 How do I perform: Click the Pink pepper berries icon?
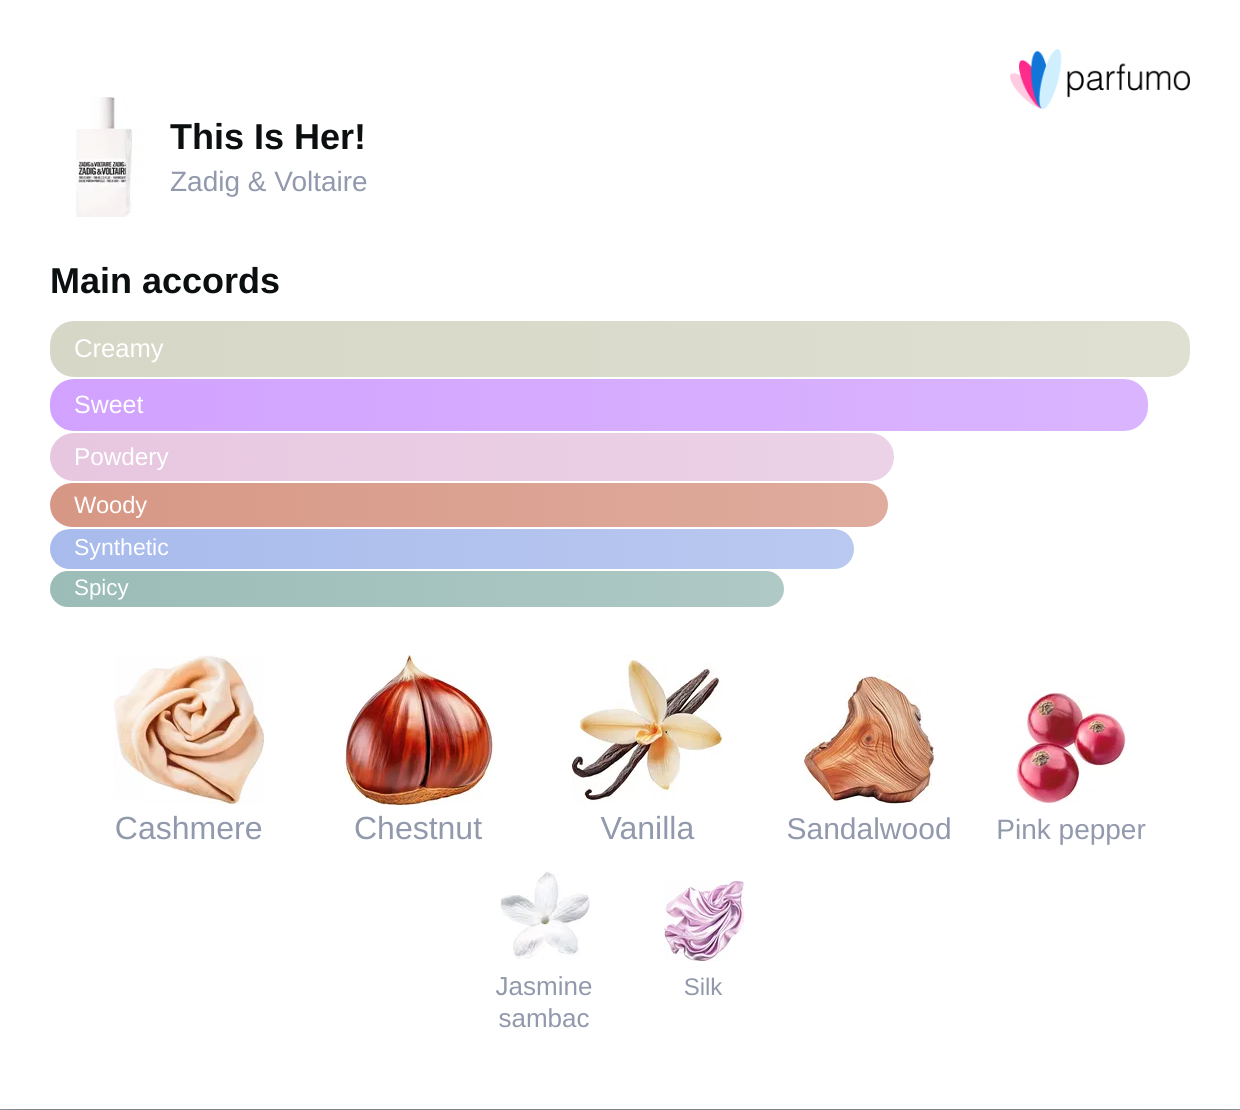pyautogui.click(x=1071, y=746)
